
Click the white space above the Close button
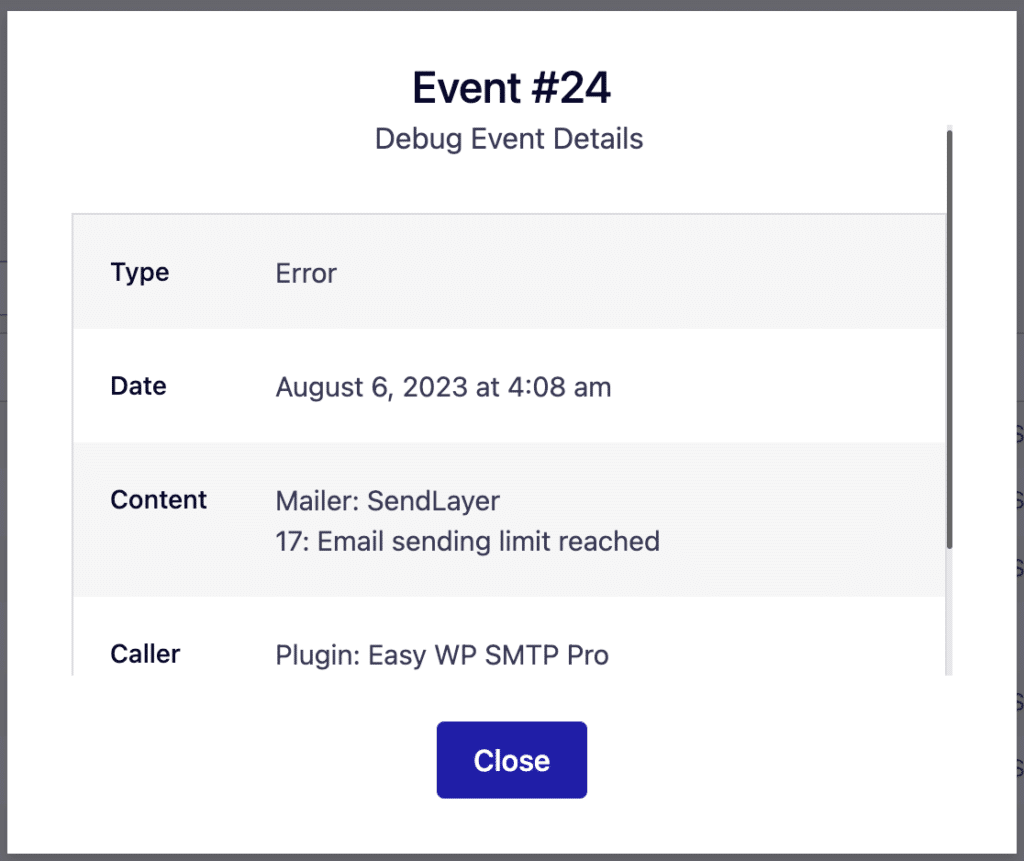click(x=511, y=700)
